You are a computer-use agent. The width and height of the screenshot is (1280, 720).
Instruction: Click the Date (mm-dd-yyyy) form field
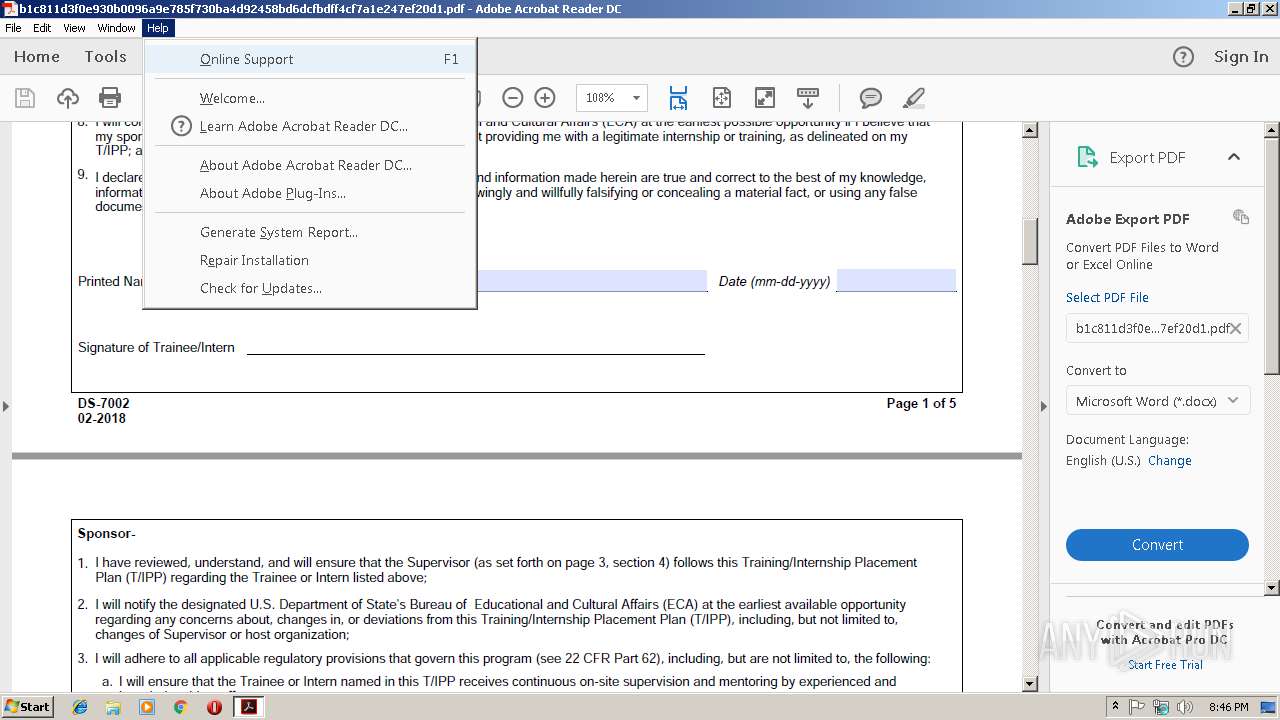[x=896, y=280]
